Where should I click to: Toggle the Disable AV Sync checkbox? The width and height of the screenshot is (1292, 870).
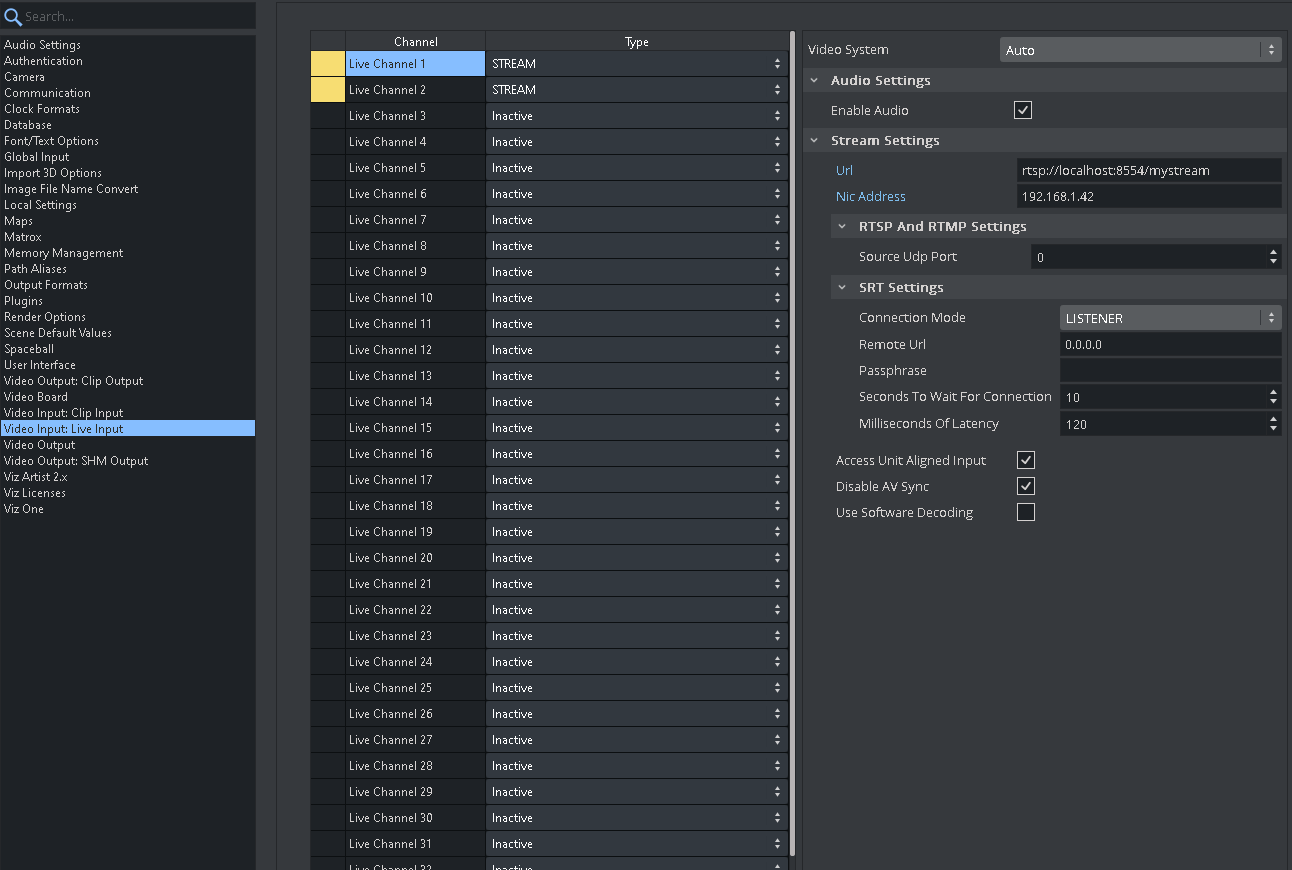[1026, 486]
